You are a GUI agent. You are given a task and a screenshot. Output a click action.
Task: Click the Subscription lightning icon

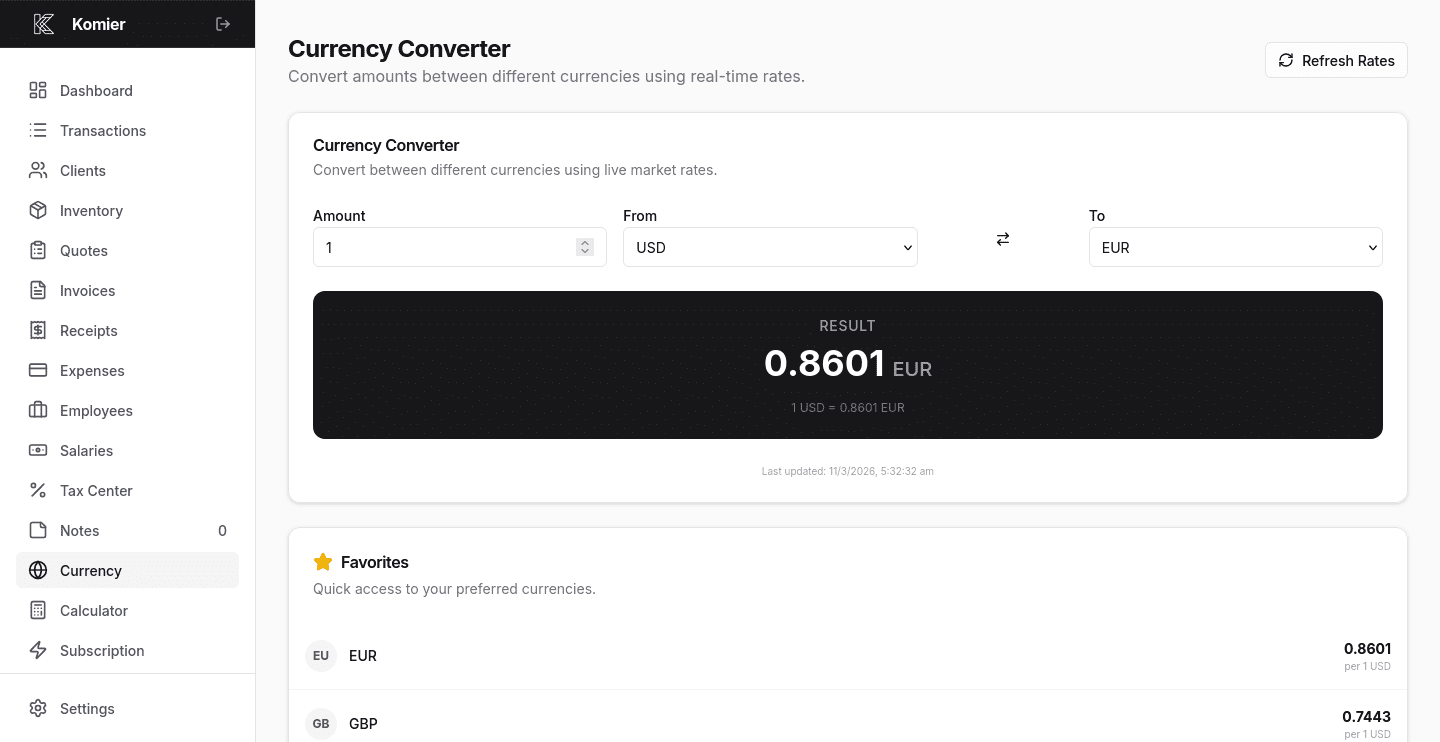coord(38,651)
